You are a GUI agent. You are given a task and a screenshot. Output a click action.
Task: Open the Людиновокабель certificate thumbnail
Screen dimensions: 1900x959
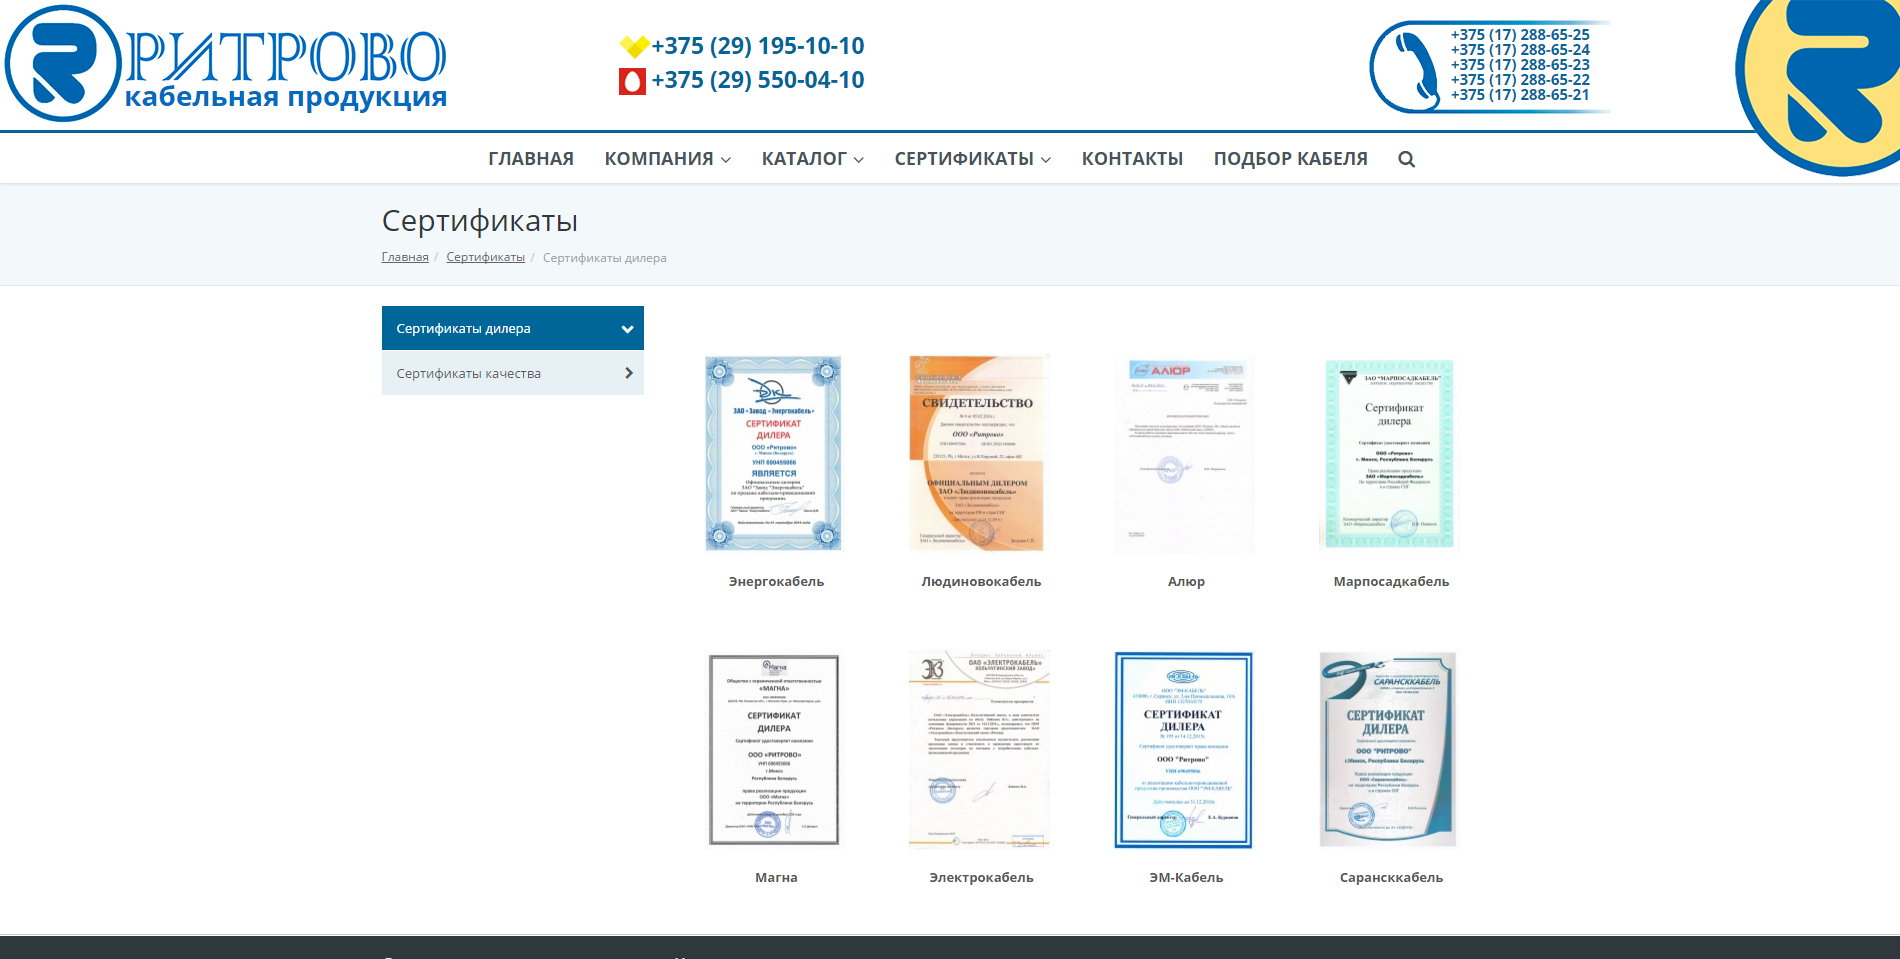click(979, 453)
